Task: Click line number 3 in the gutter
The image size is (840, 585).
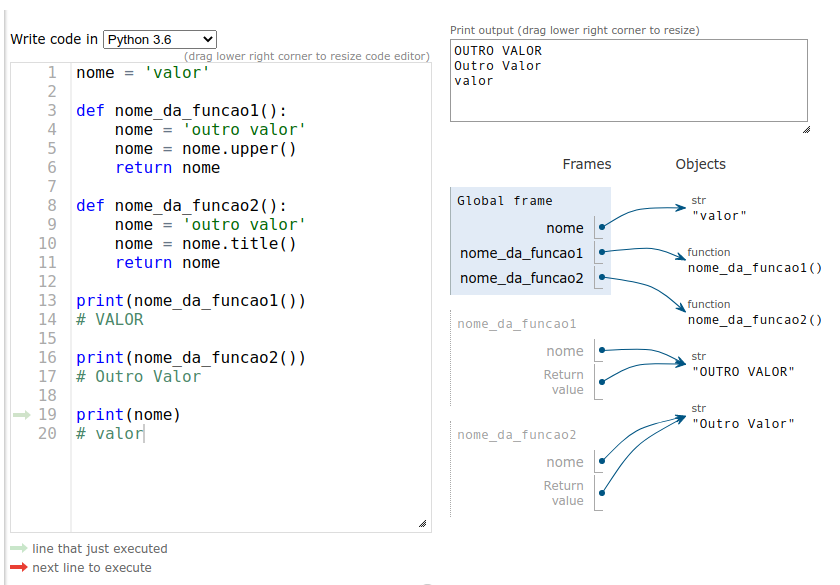Action: click(x=51, y=111)
